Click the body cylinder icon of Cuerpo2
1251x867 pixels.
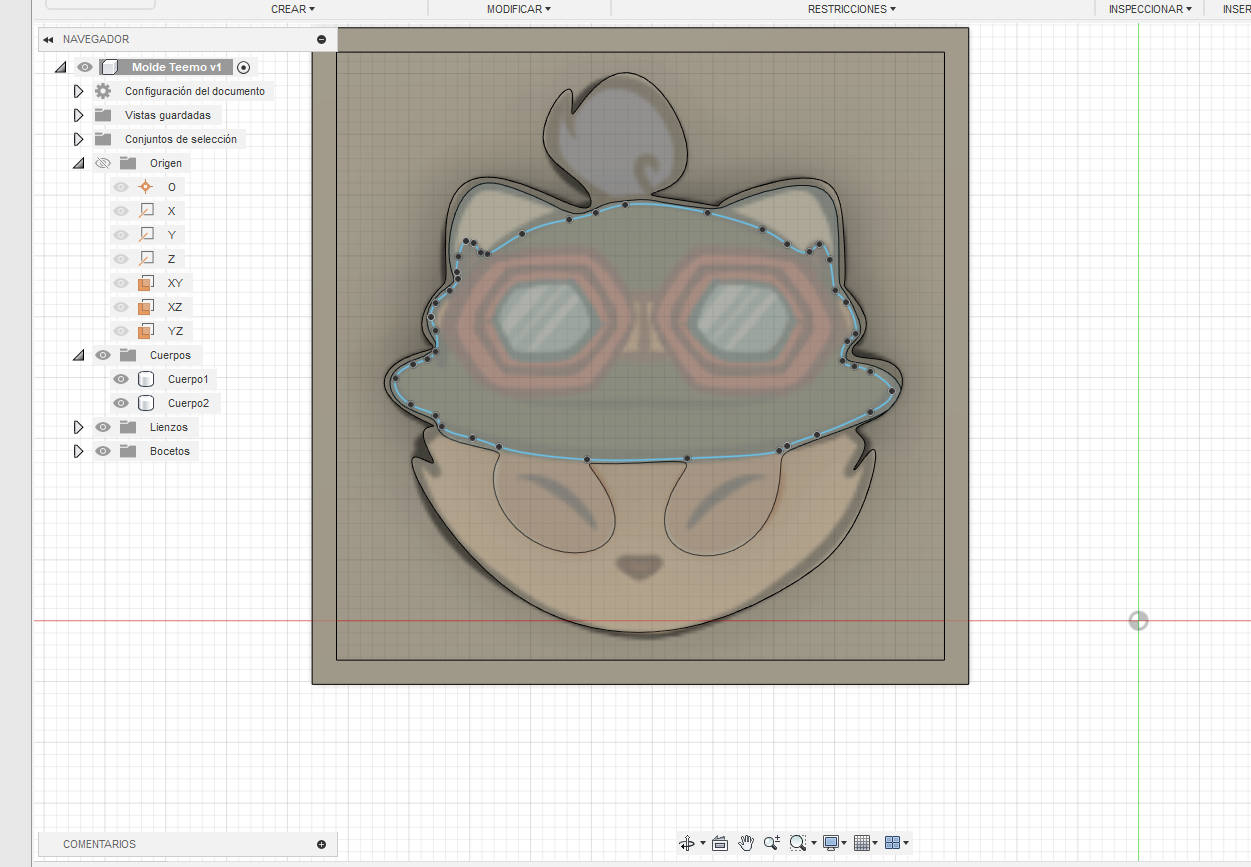(x=145, y=403)
